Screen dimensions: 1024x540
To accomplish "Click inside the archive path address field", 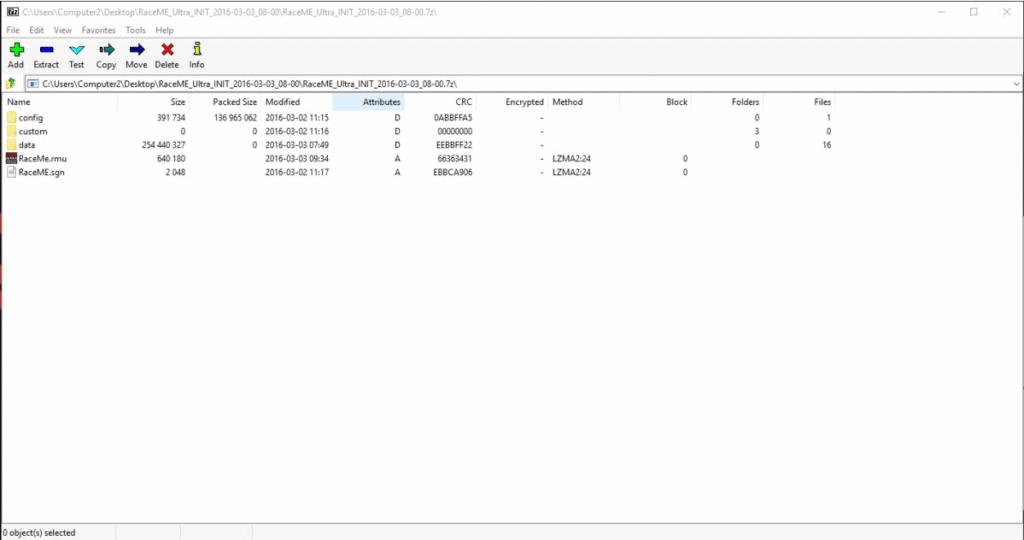I will (x=500, y=84).
